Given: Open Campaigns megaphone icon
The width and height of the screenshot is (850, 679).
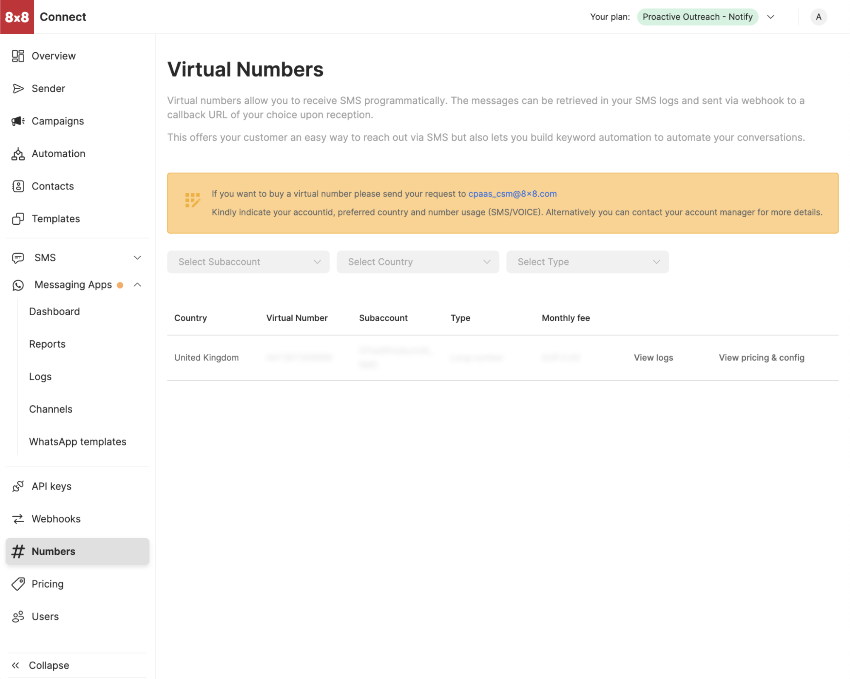Looking at the screenshot, I should (18, 121).
